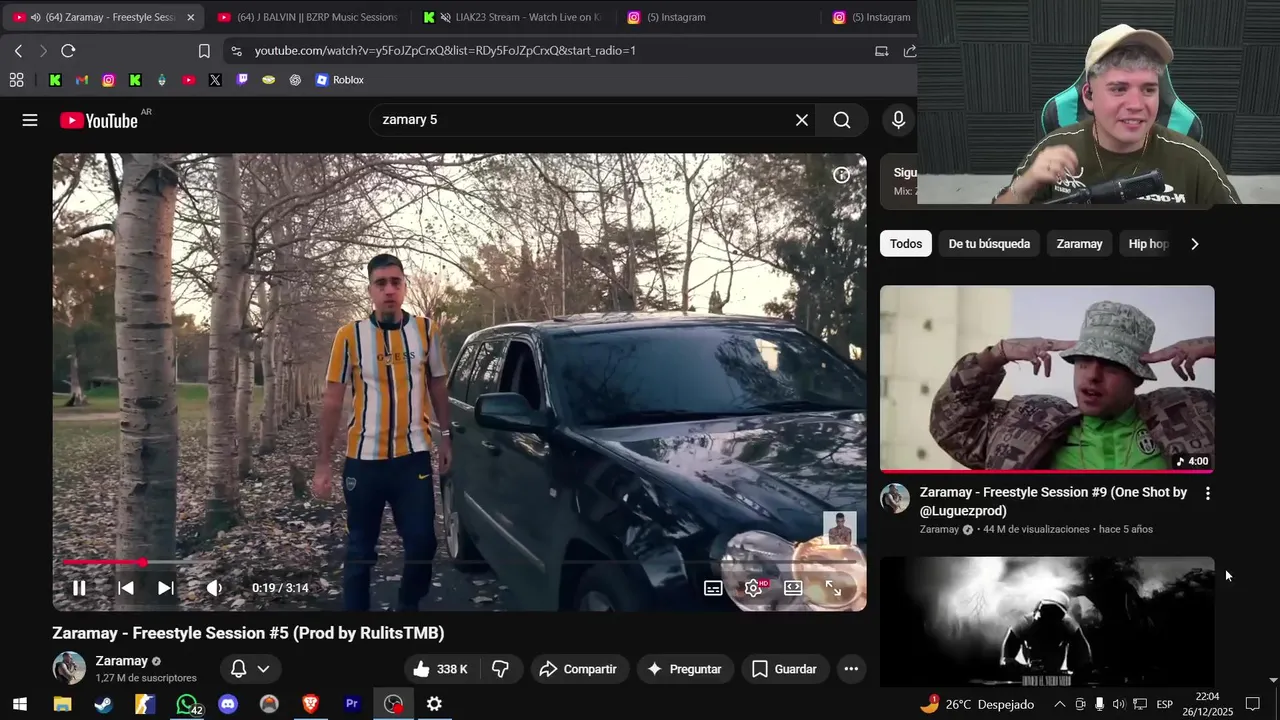This screenshot has height=720, width=1280.
Task: Click the cast/media icon in address bar
Action: tap(881, 51)
